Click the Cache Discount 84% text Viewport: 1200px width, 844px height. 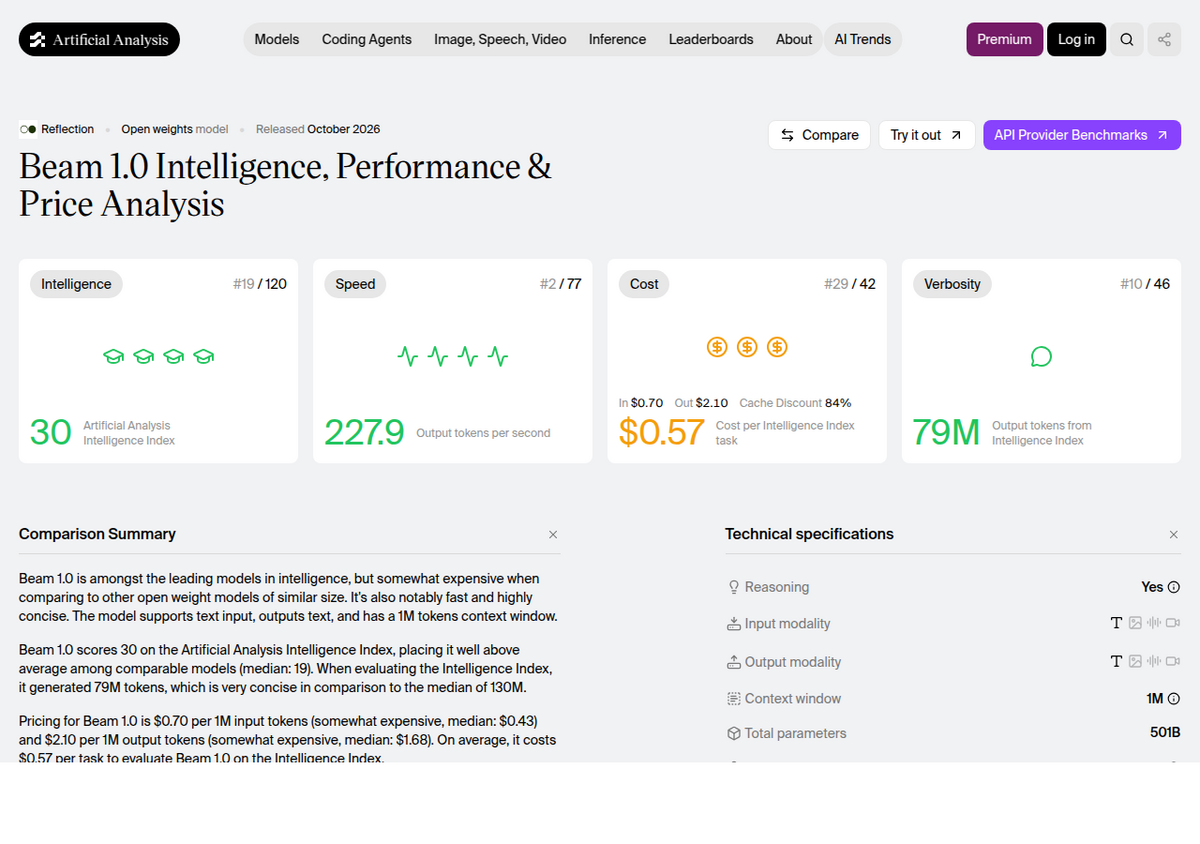(795, 403)
